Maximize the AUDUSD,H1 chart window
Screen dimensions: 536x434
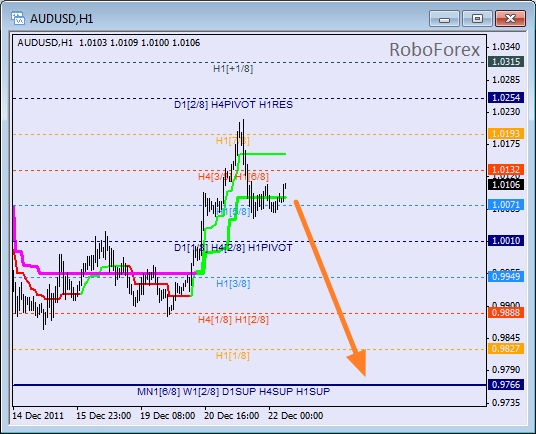[477, 18]
